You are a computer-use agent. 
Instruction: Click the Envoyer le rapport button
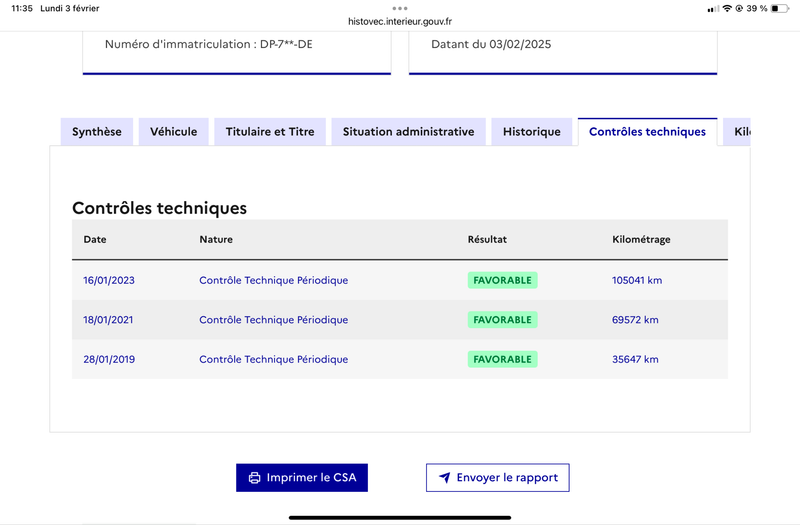tap(497, 478)
